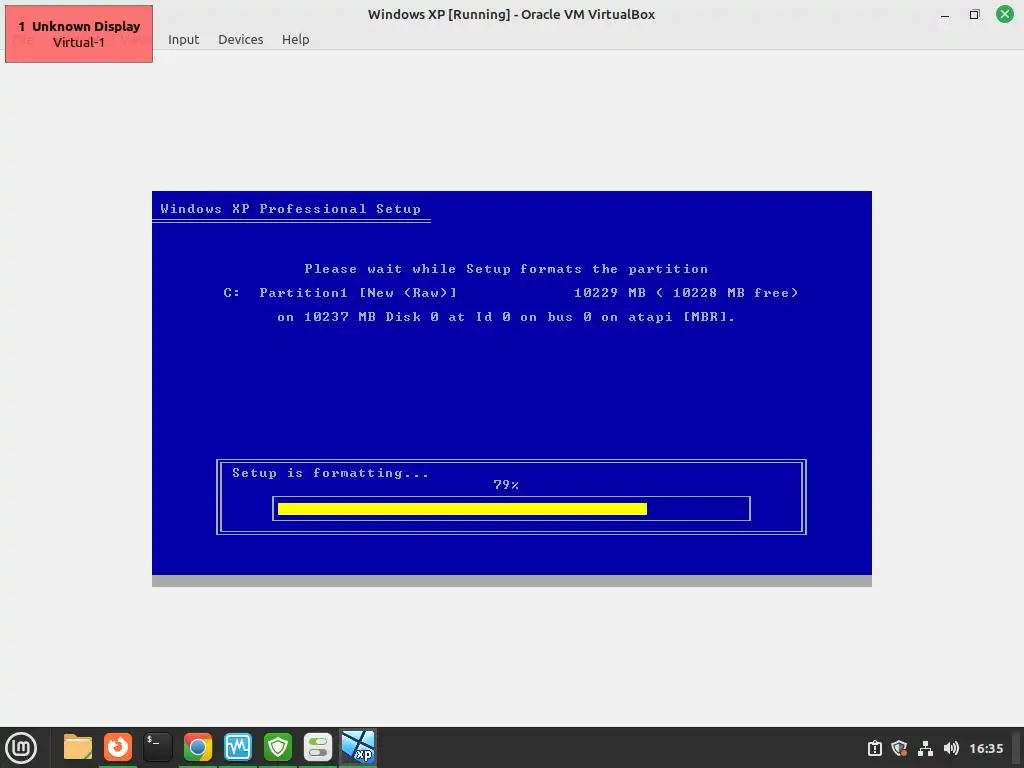Open the Input menu in VirtualBox

coord(183,39)
